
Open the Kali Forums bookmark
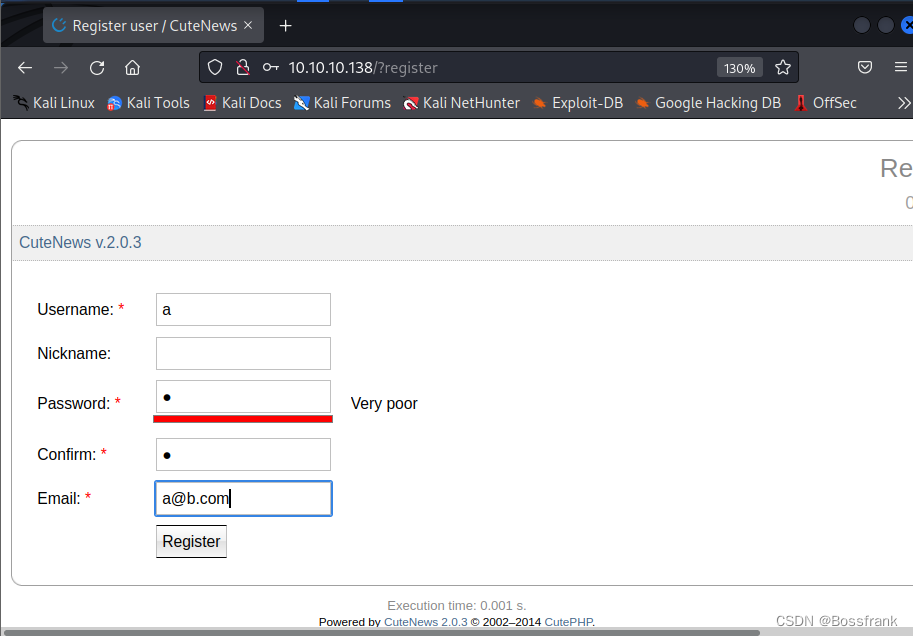(x=342, y=103)
